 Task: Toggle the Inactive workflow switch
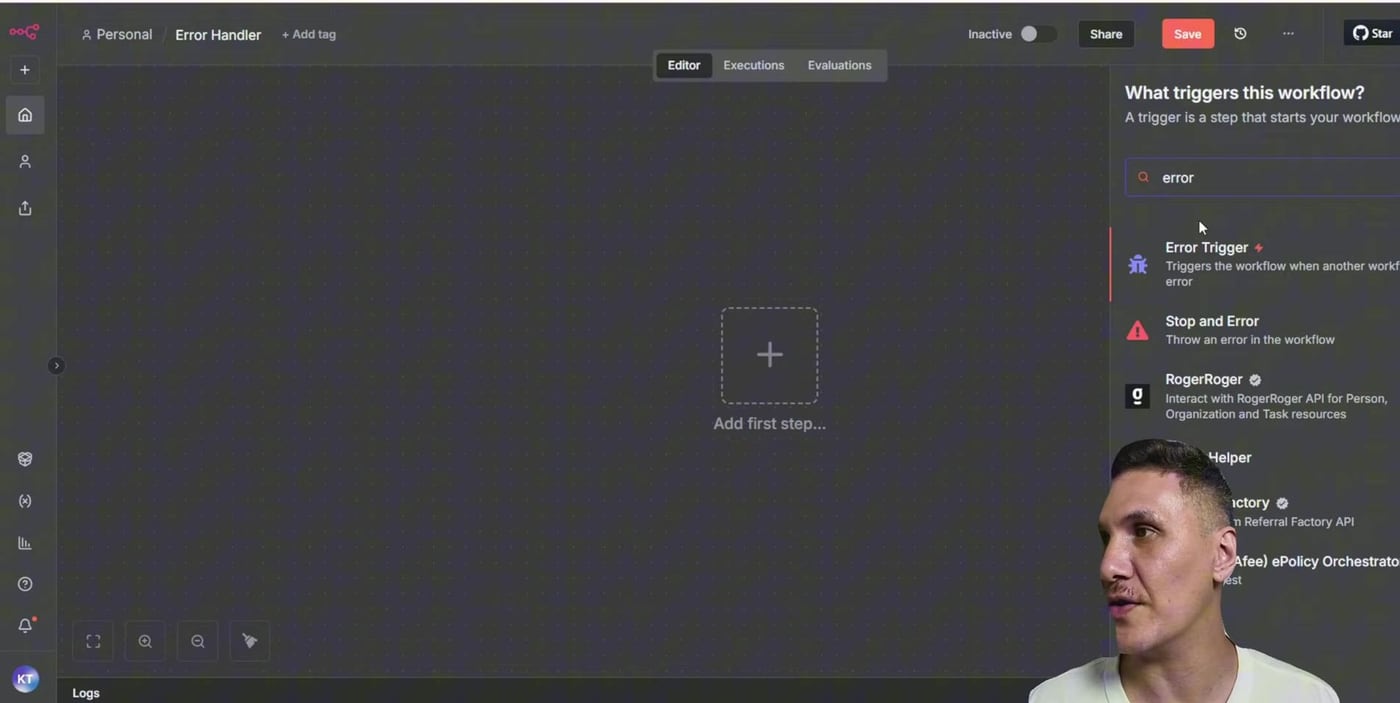click(x=1037, y=34)
